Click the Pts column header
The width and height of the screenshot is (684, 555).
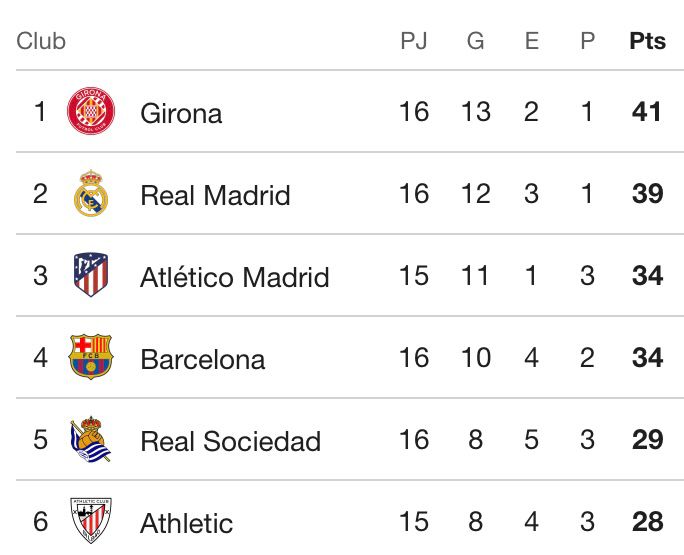[x=647, y=41]
